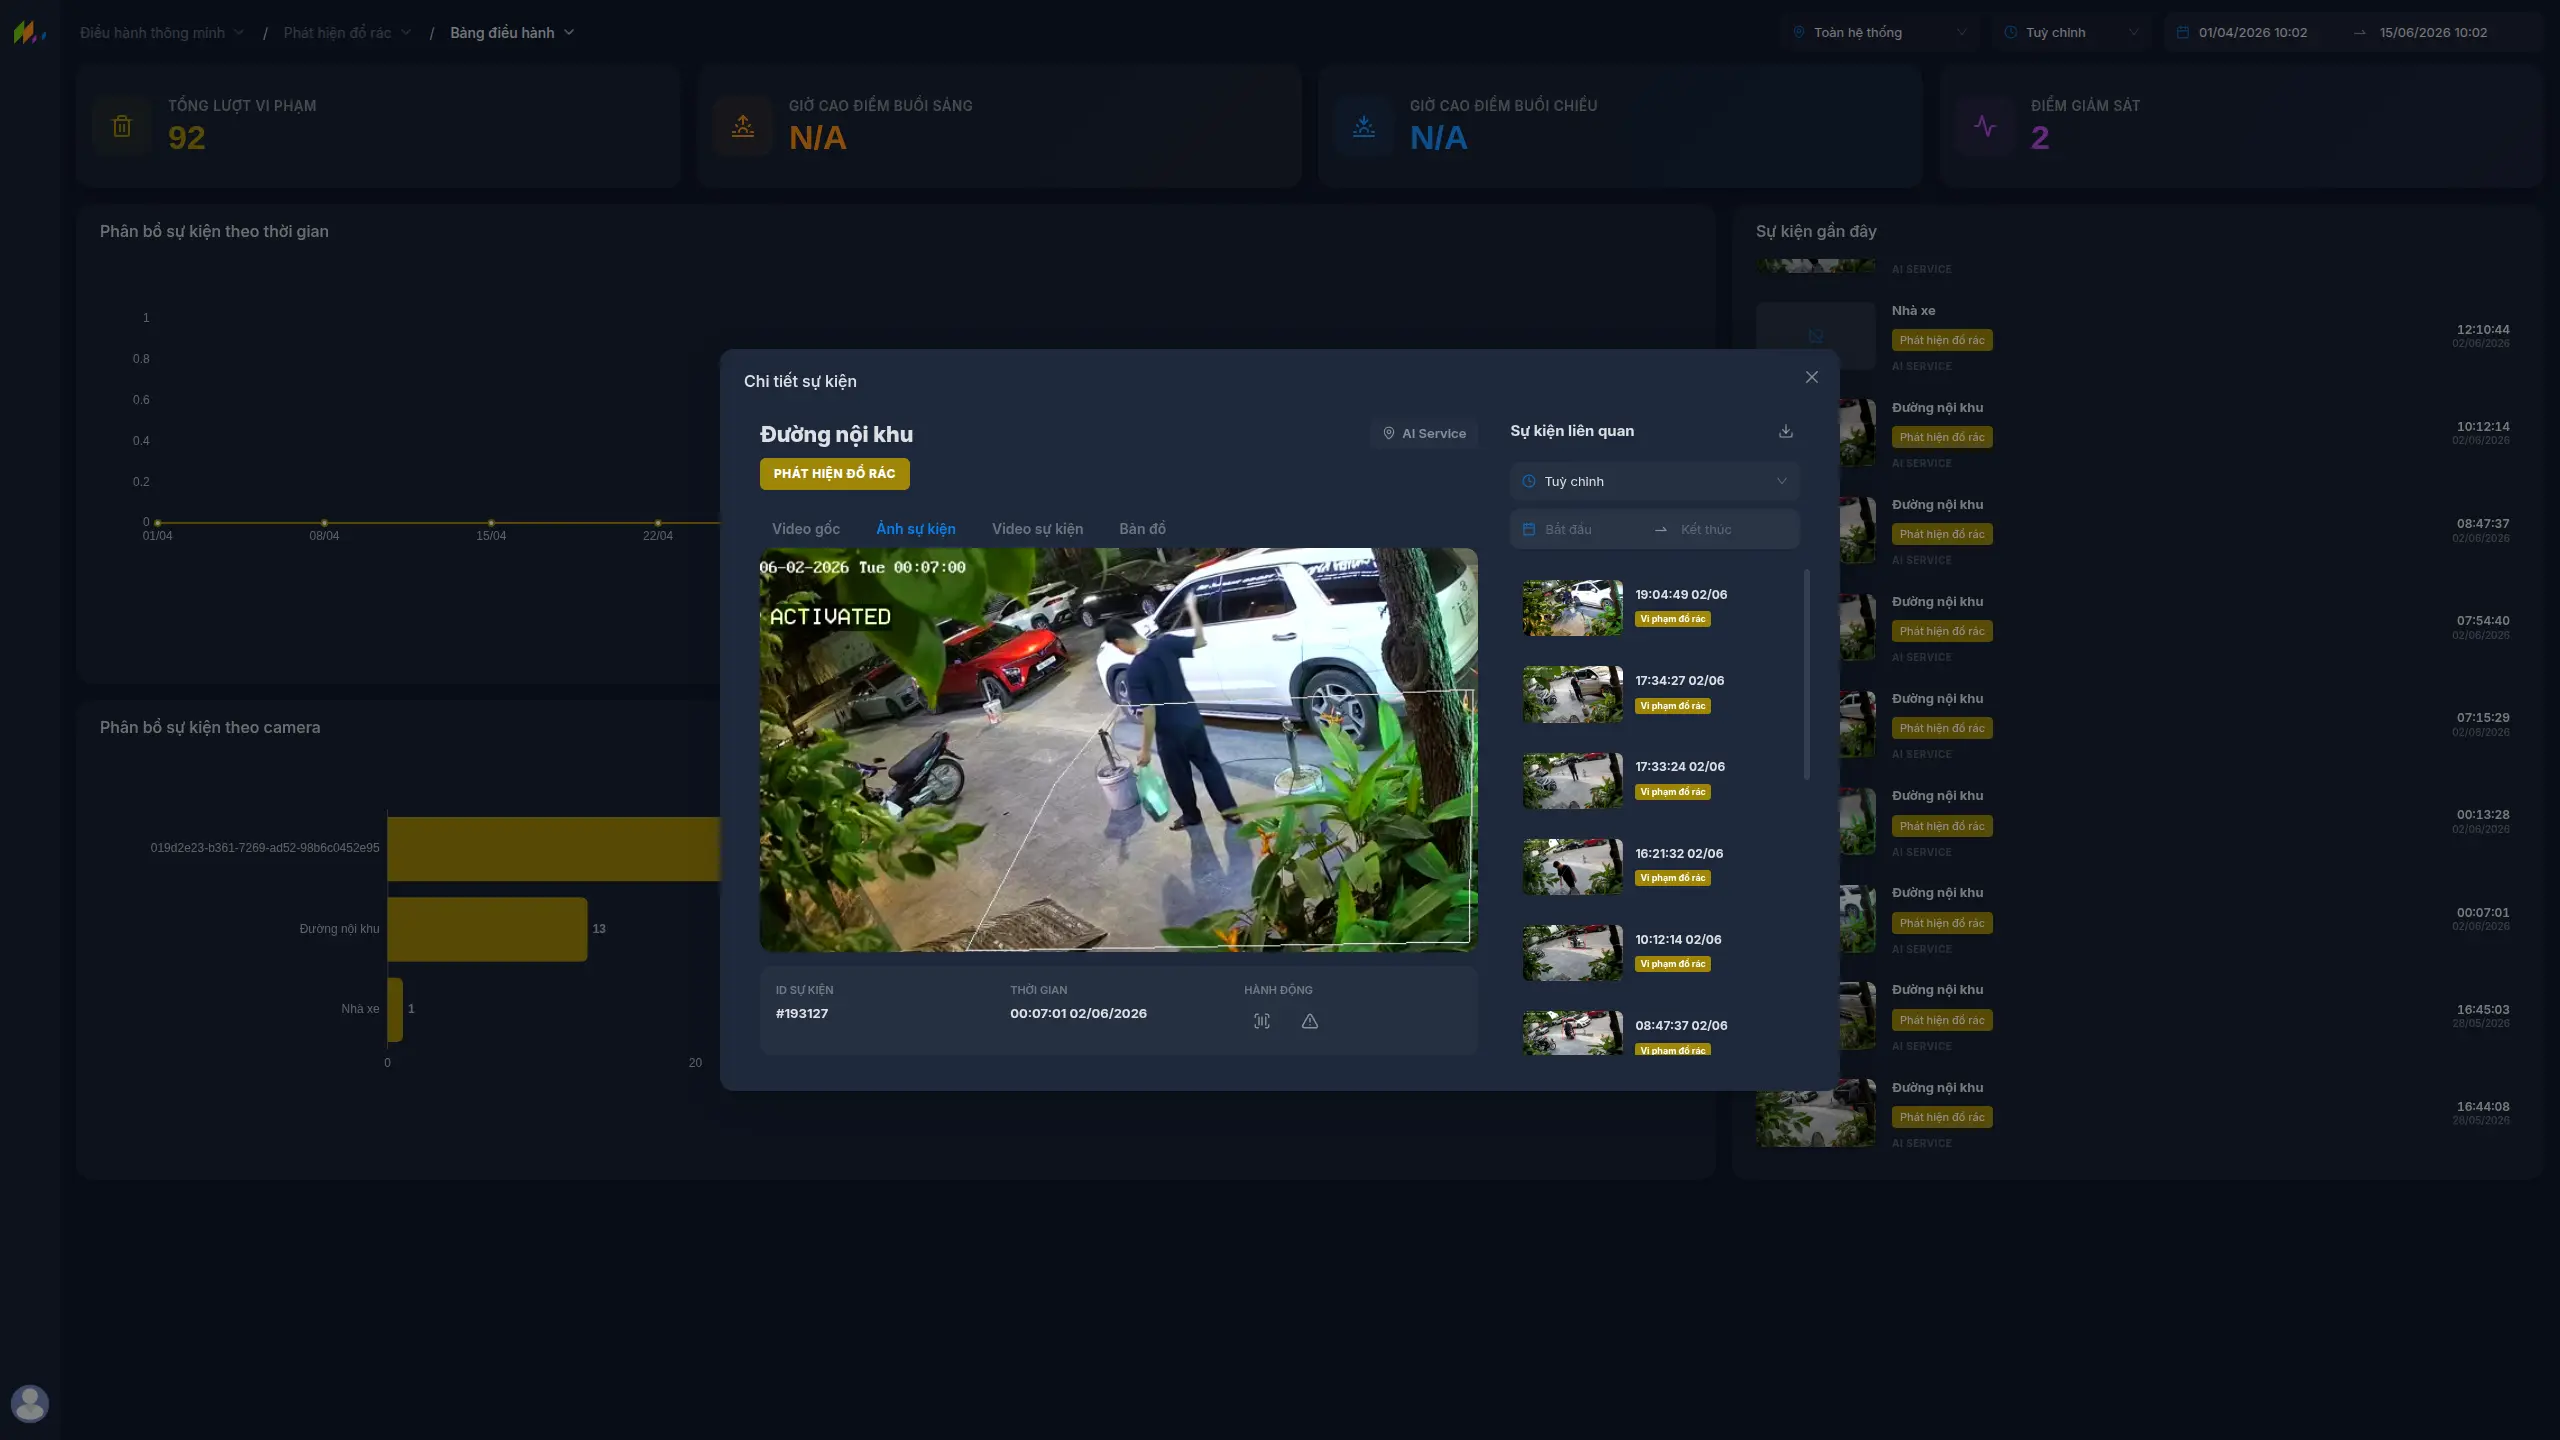This screenshot has height=1440, width=2560.
Task: Open the related event at 17:33:24 02/06
Action: pos(1655,779)
